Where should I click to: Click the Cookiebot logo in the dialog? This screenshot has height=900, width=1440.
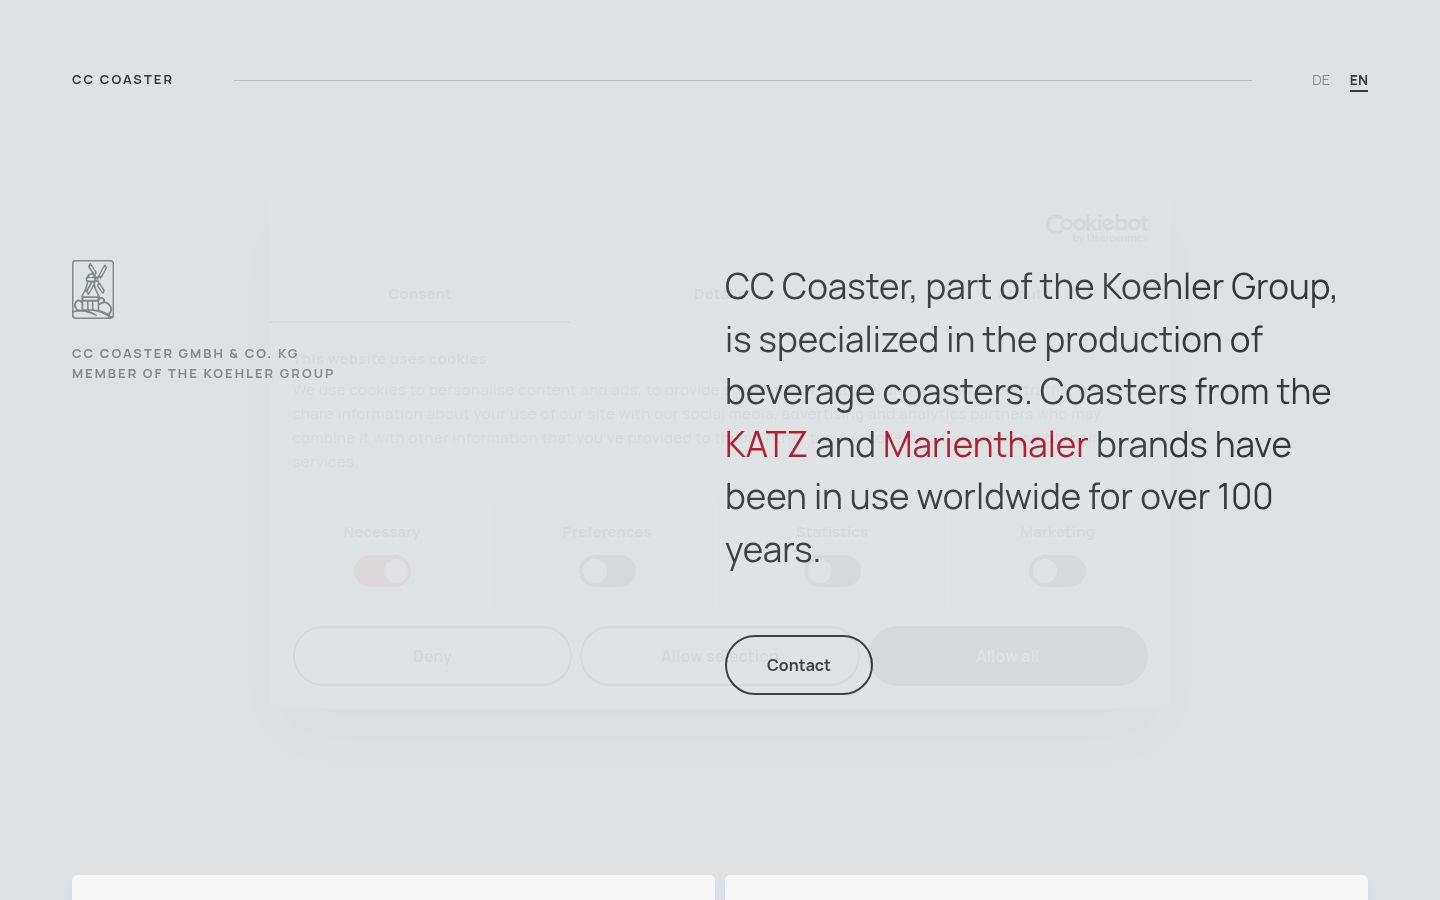click(1097, 228)
